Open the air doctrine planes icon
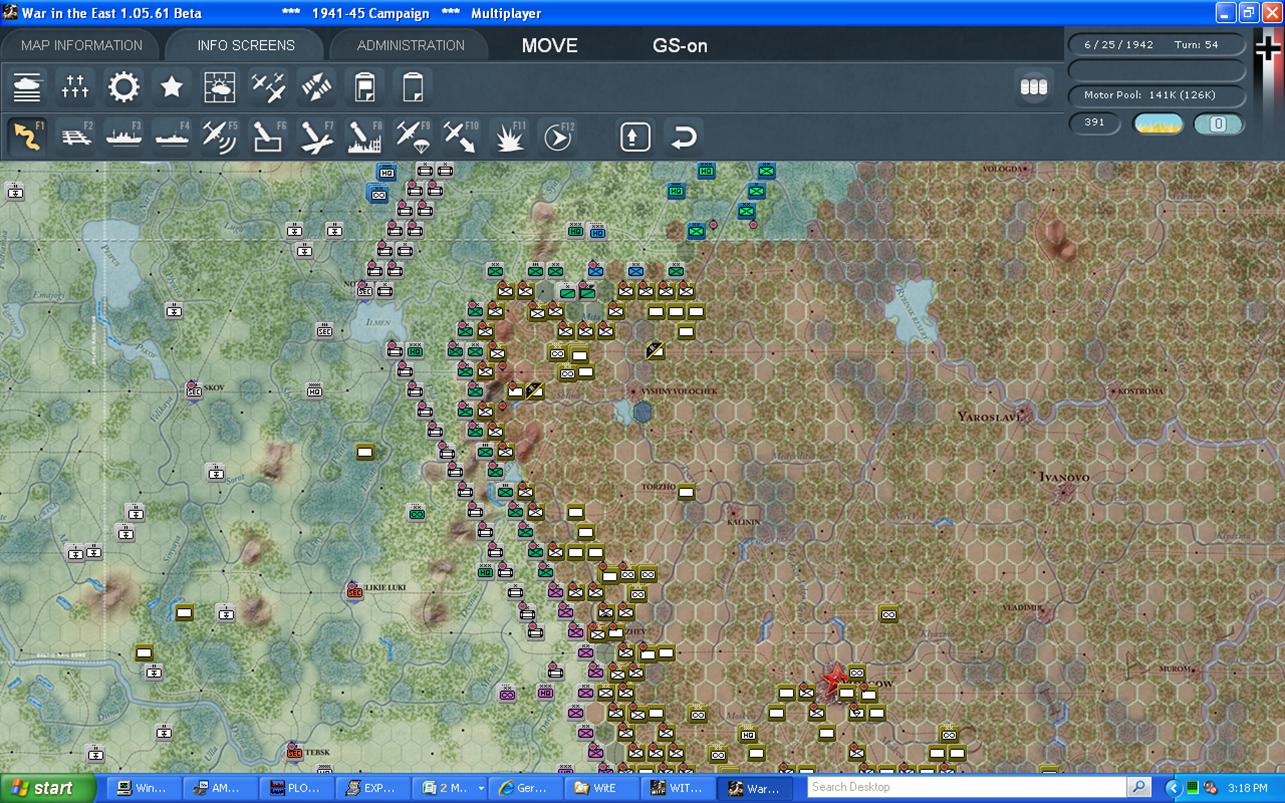This screenshot has height=803, width=1285. point(268,87)
